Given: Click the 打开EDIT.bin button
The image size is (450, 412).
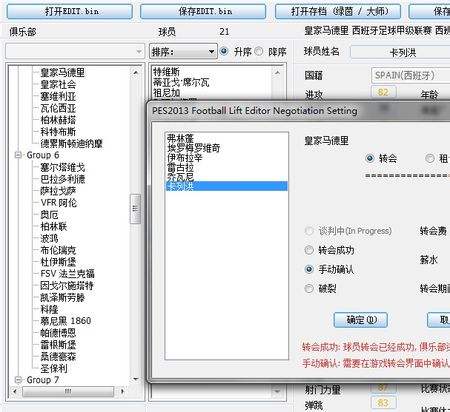Looking at the screenshot, I should coord(70,12).
